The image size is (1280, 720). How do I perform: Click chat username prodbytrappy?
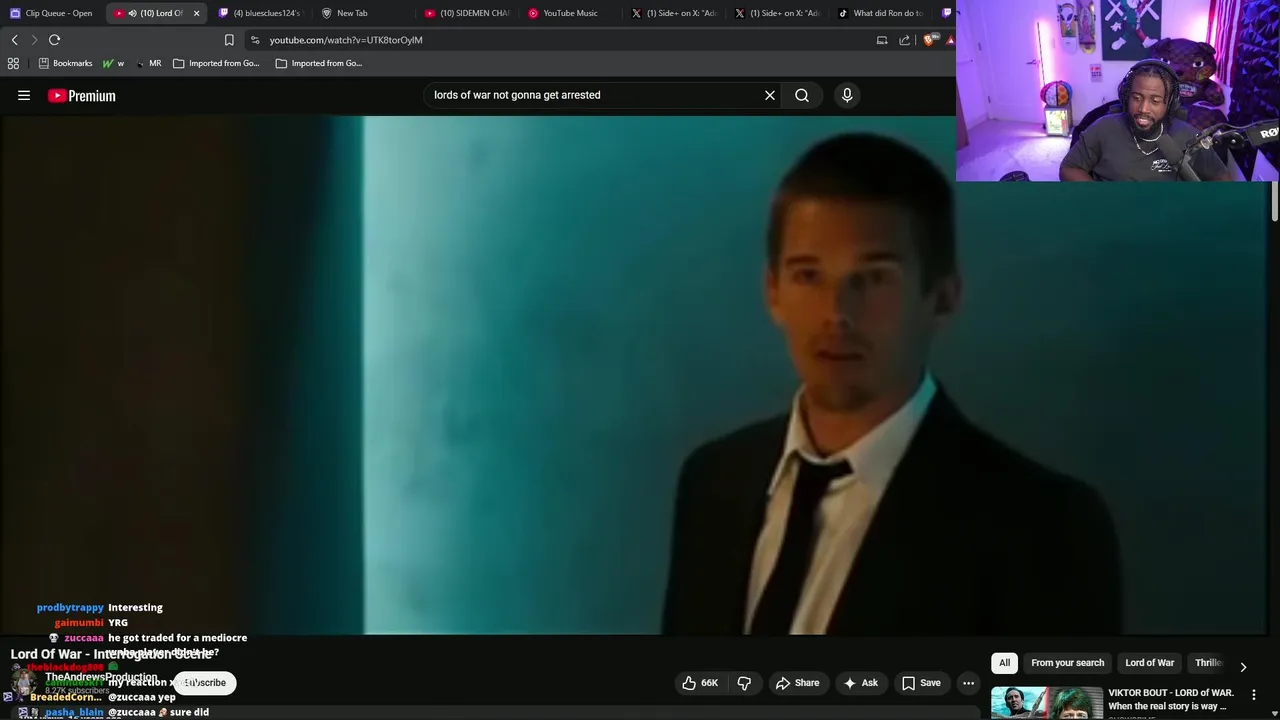(x=70, y=607)
